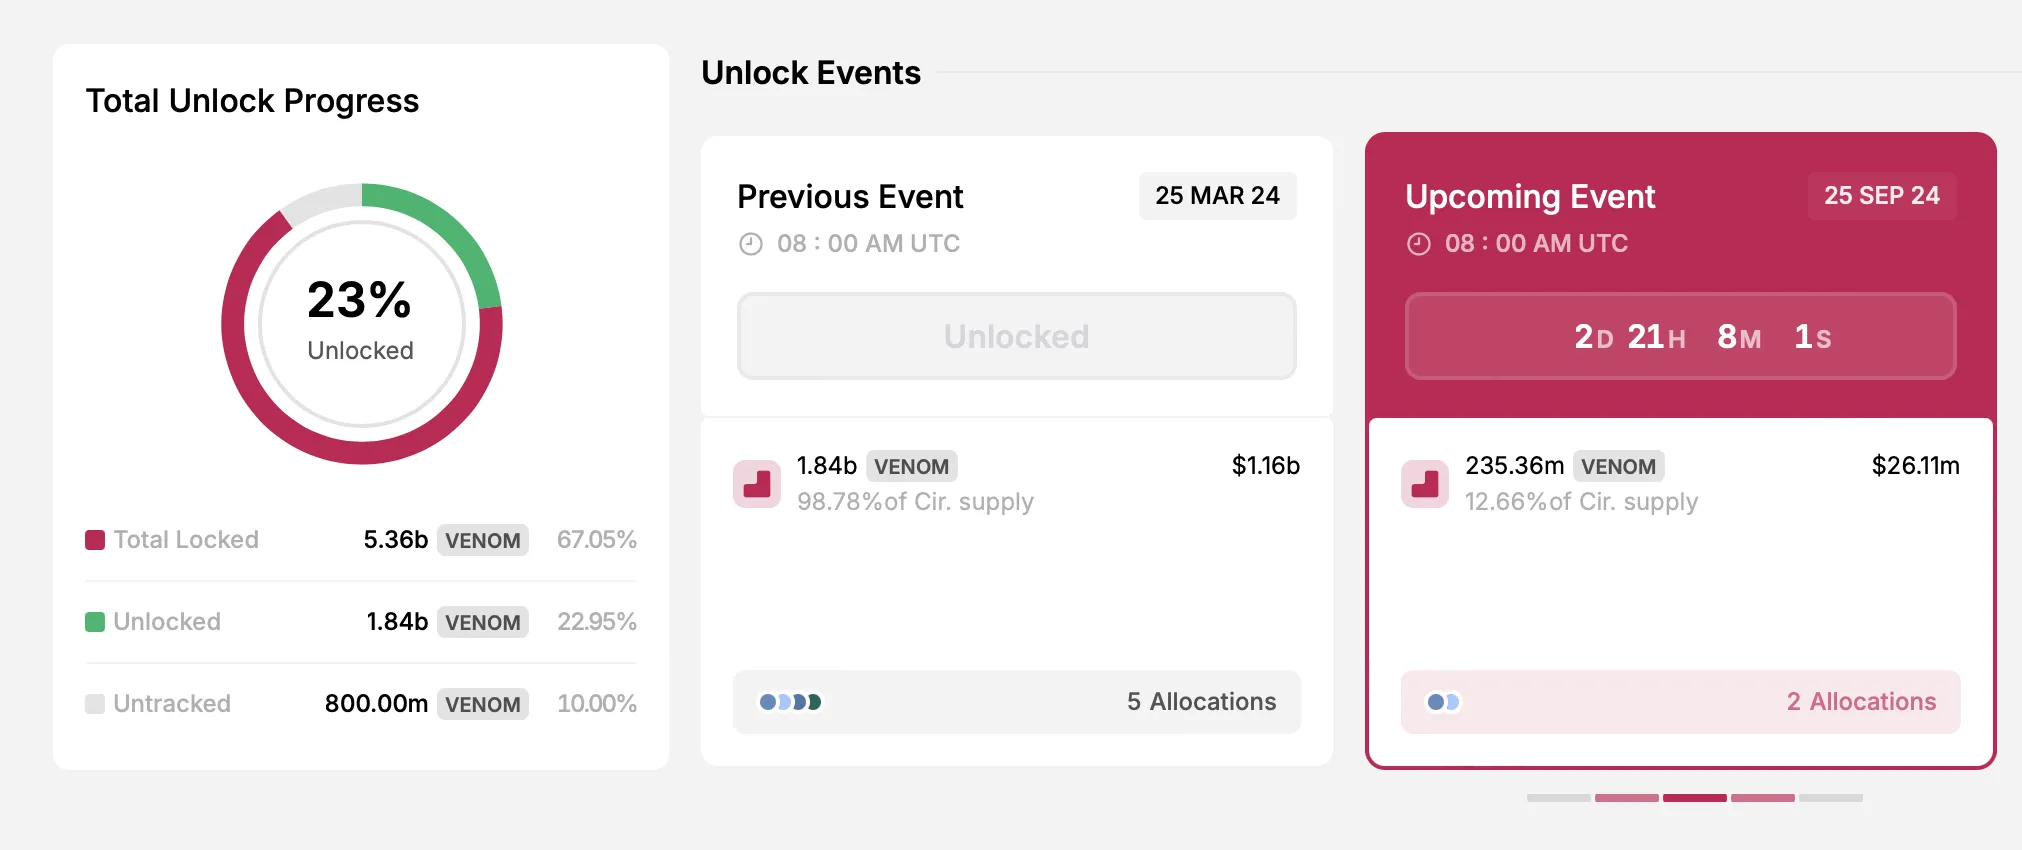Click the Upcoming Event clock icon
This screenshot has width=2022, height=850.
(1418, 244)
